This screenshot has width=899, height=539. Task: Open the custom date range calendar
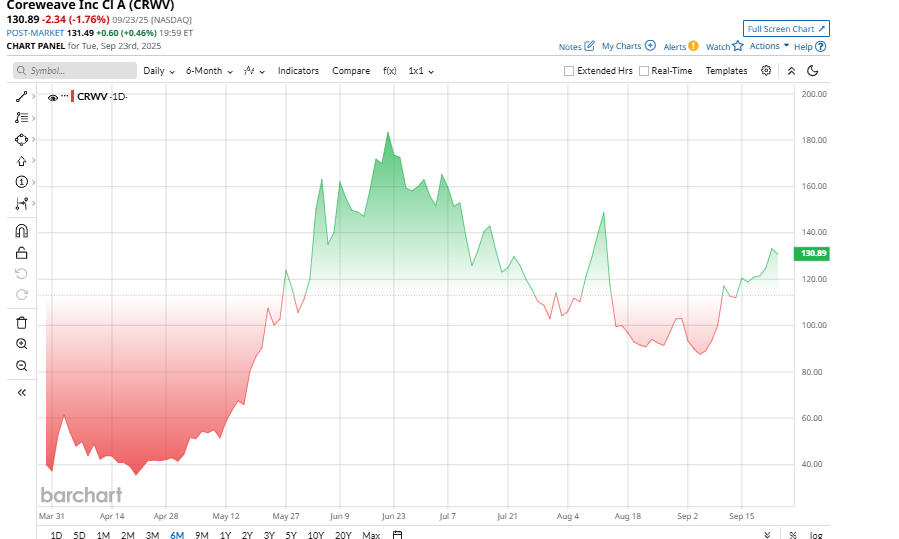(x=397, y=534)
